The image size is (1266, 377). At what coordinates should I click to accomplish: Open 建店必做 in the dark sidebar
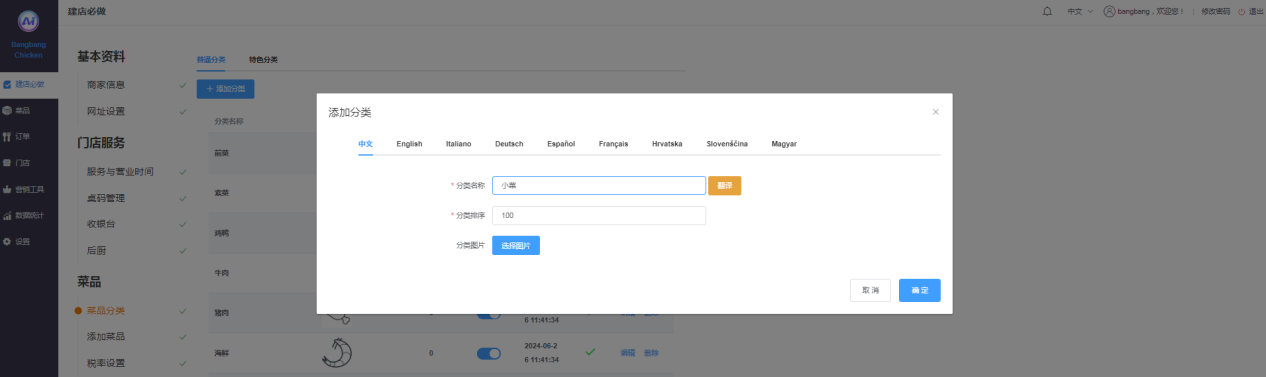(x=29, y=84)
